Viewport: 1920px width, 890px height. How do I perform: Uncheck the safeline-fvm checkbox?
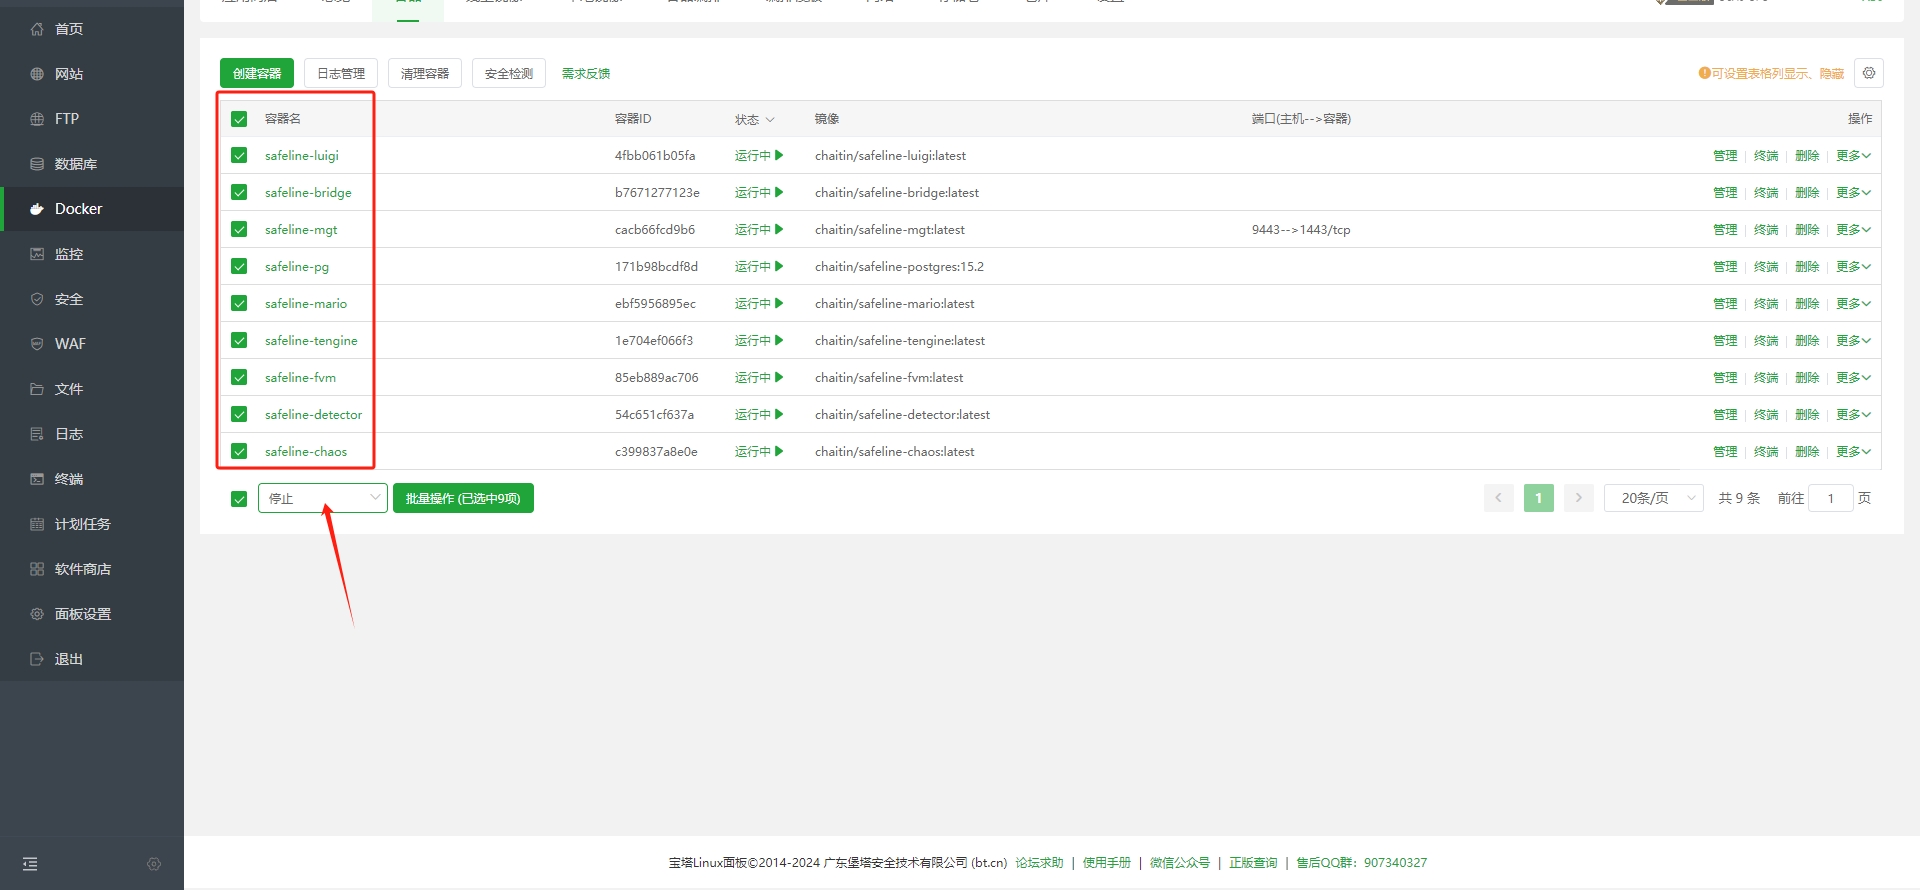pos(239,377)
